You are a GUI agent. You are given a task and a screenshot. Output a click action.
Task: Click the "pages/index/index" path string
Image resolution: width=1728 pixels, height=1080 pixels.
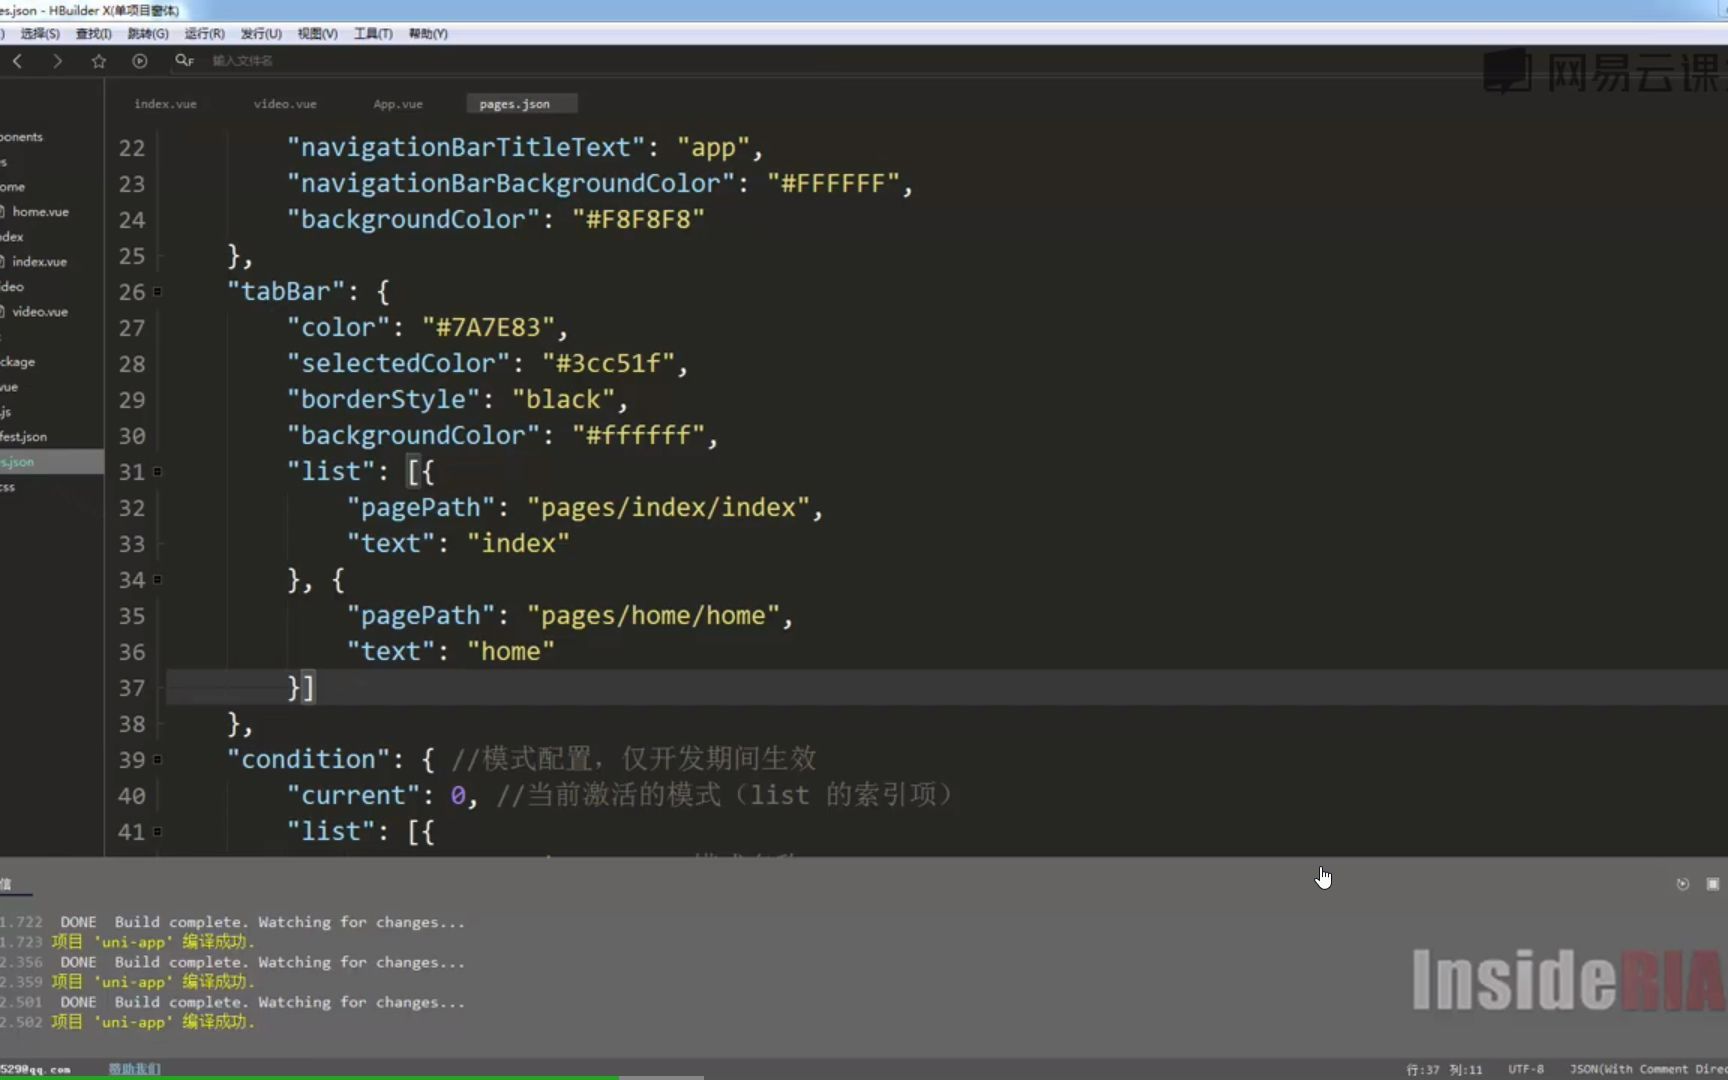click(668, 508)
